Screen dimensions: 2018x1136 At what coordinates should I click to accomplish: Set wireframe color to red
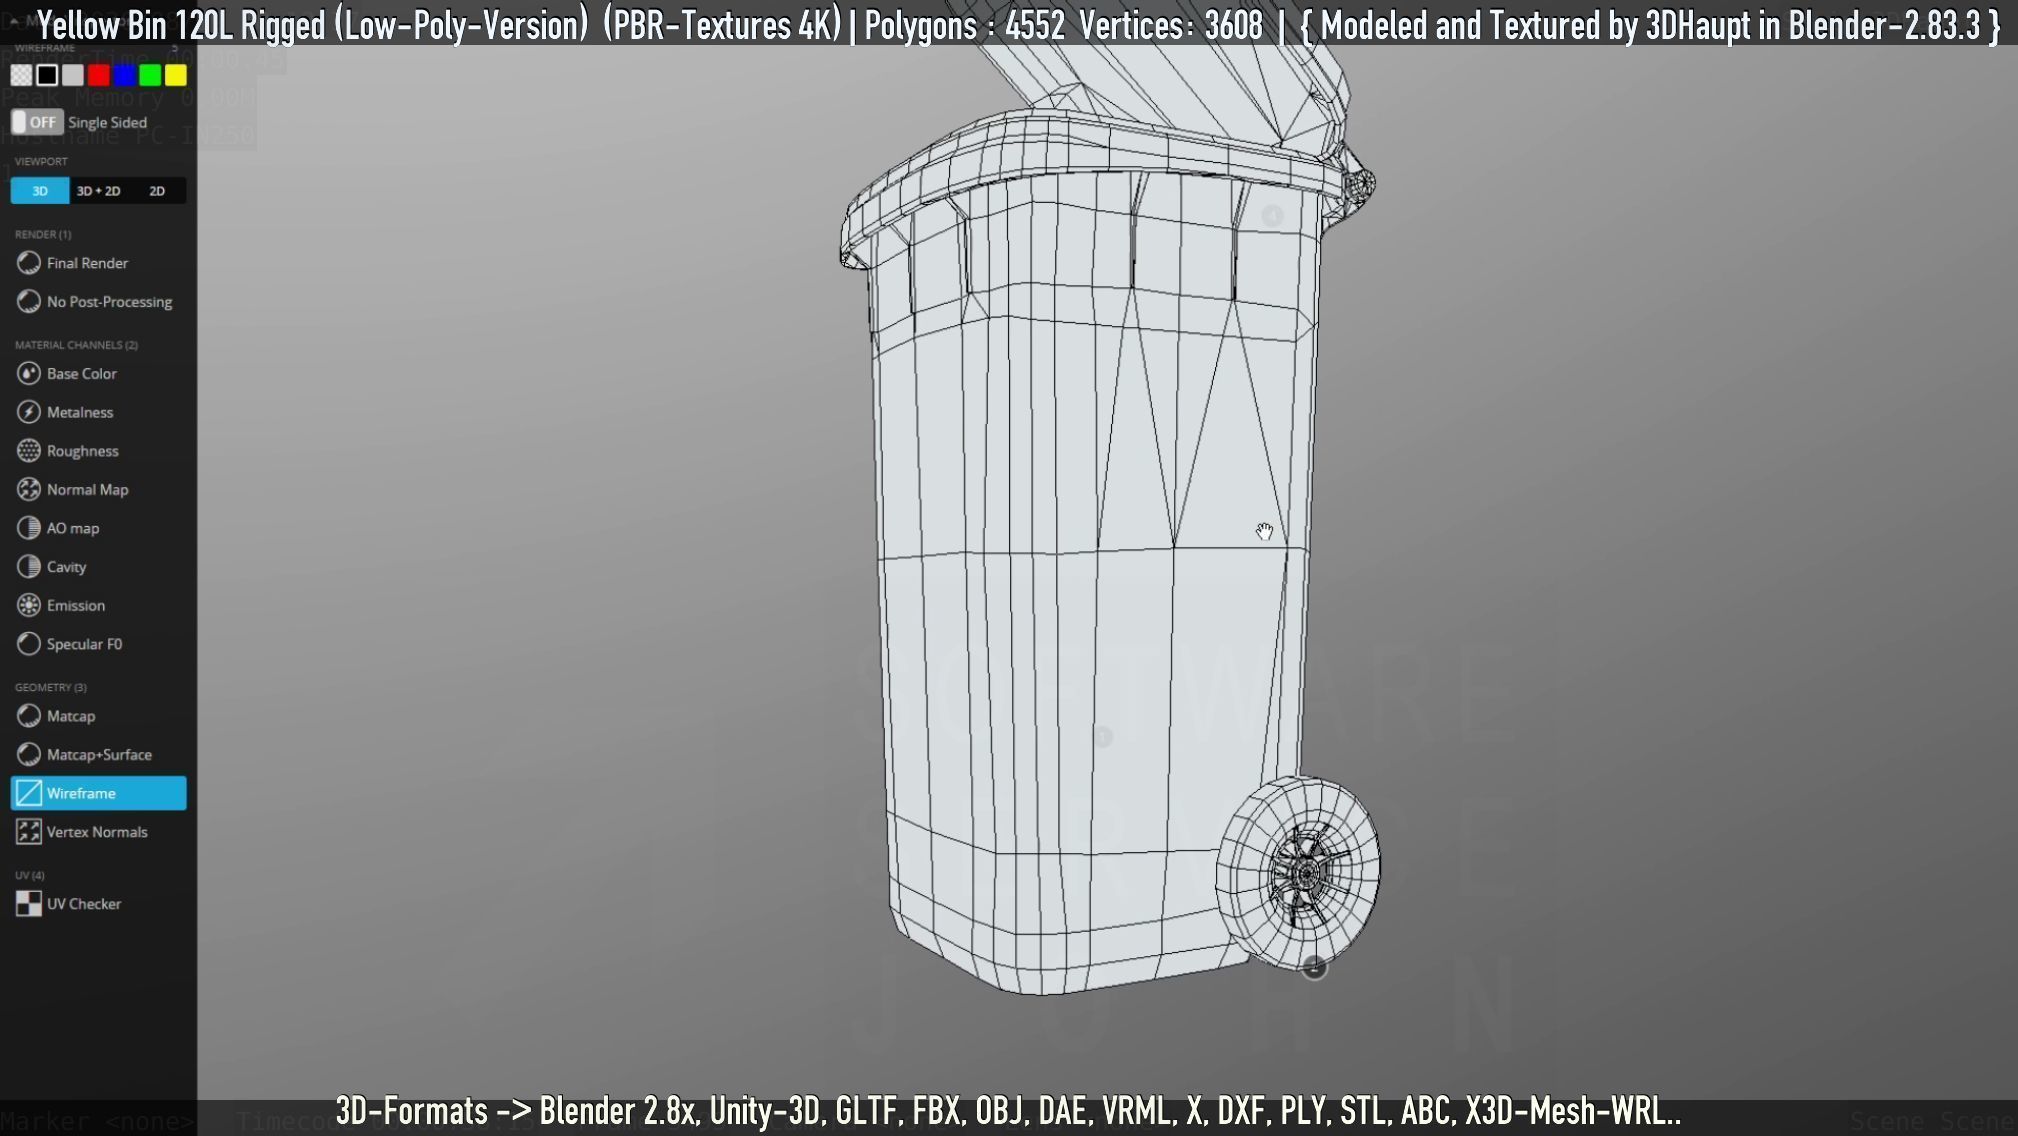[98, 75]
